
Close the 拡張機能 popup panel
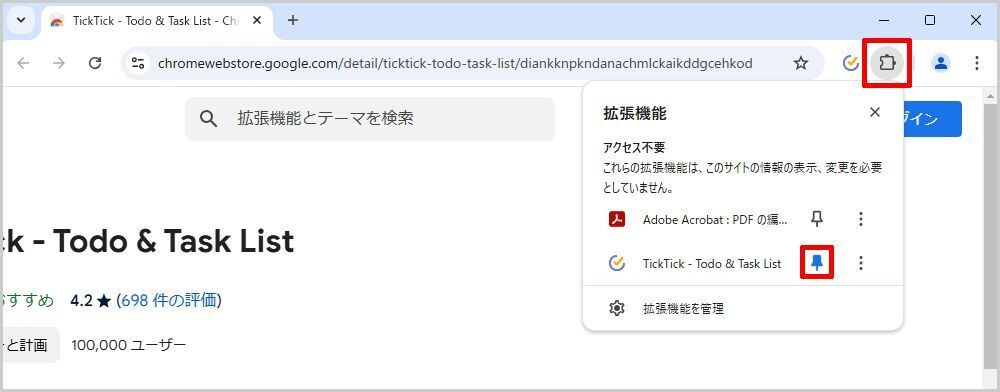click(875, 113)
